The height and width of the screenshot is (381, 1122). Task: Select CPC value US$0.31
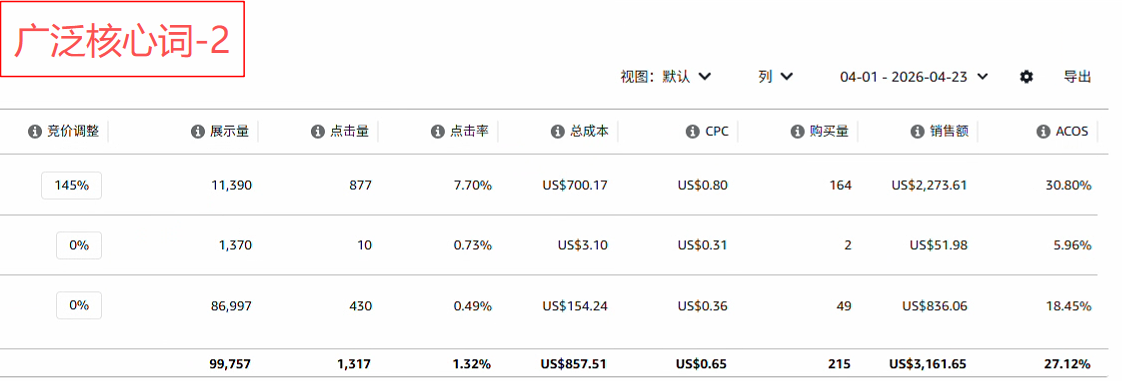[702, 245]
